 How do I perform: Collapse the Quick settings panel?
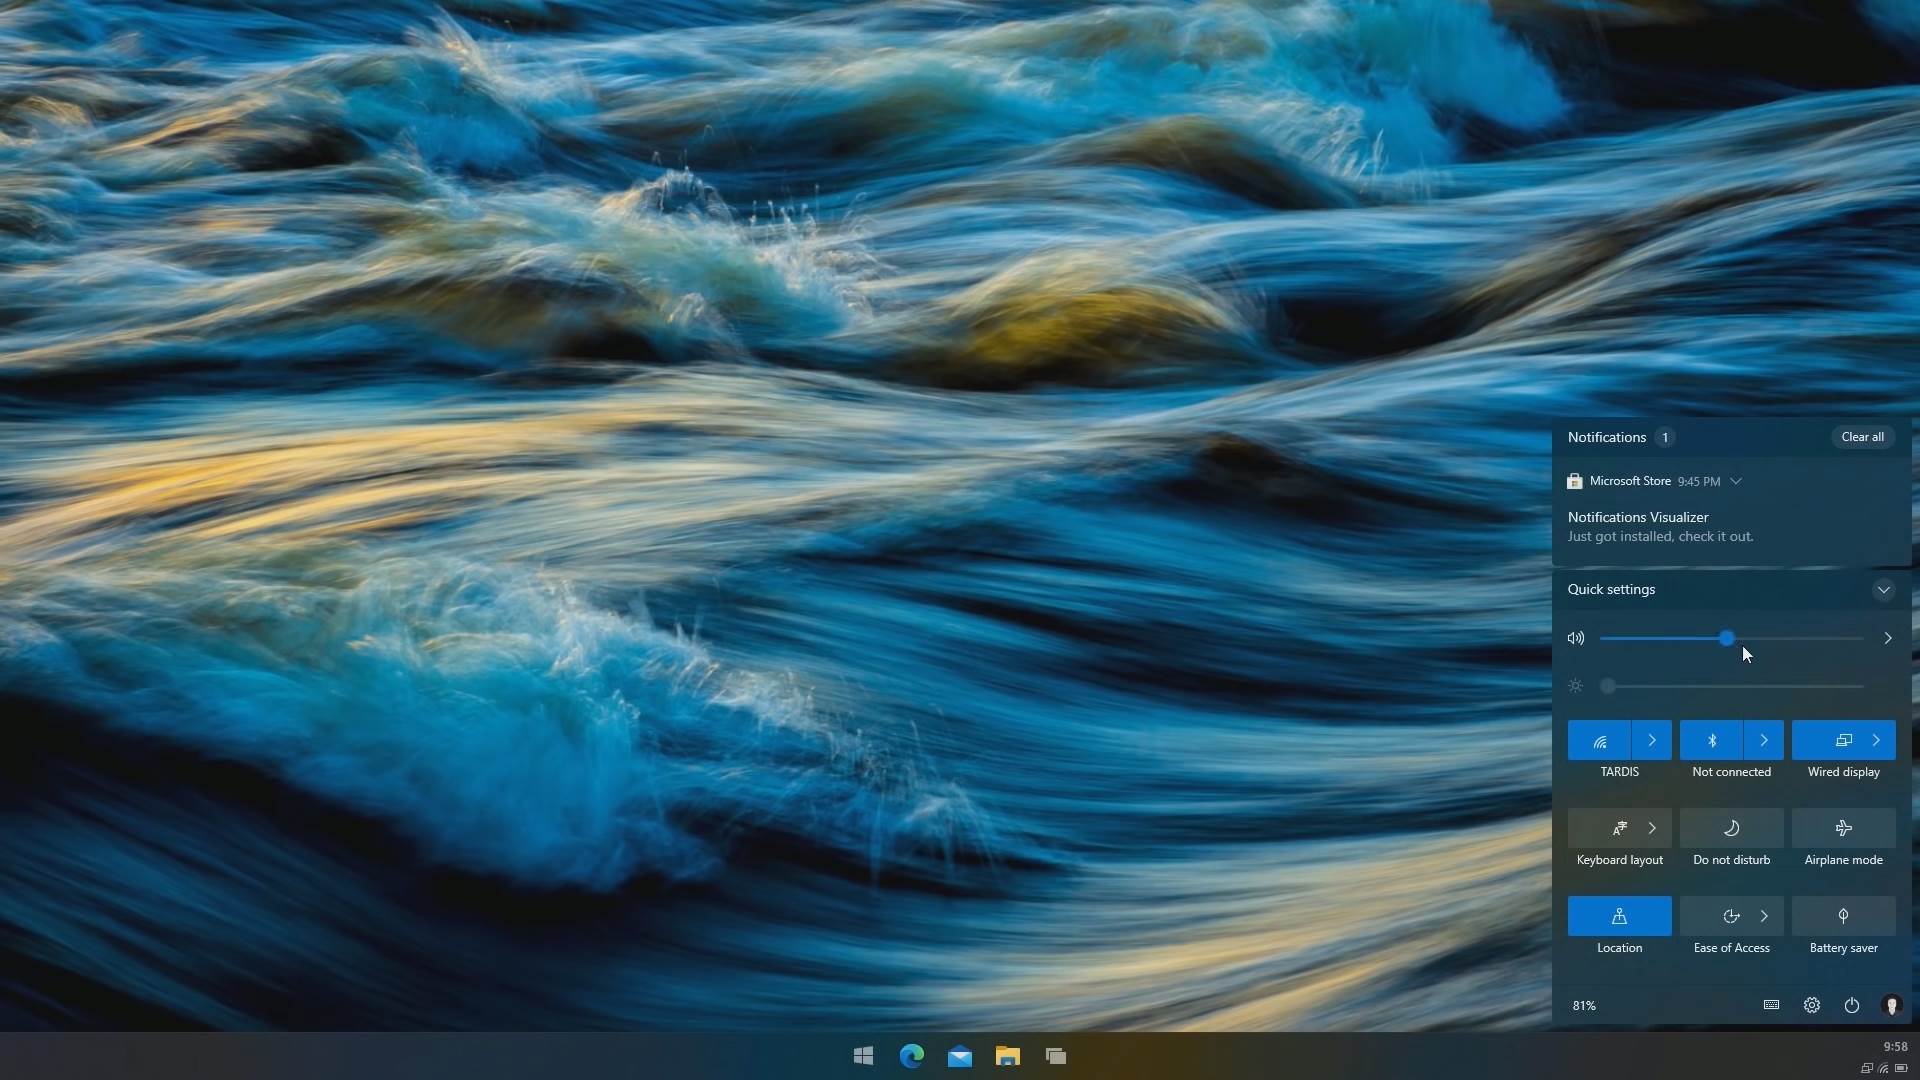pos(1884,590)
